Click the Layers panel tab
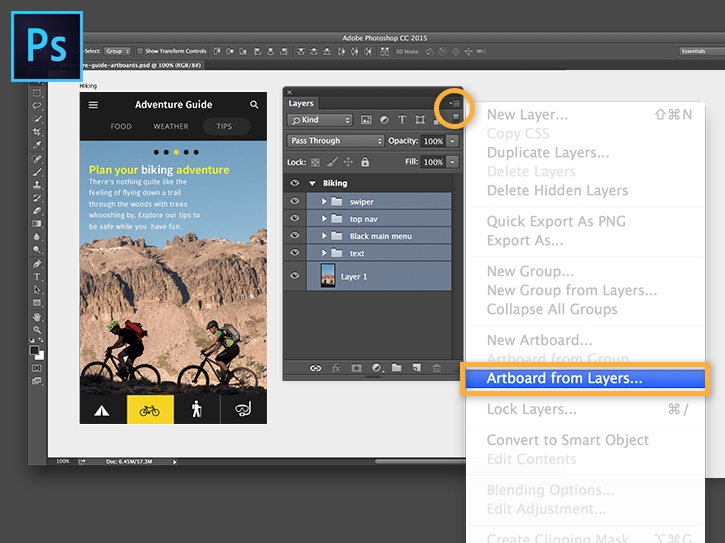 tap(301, 103)
